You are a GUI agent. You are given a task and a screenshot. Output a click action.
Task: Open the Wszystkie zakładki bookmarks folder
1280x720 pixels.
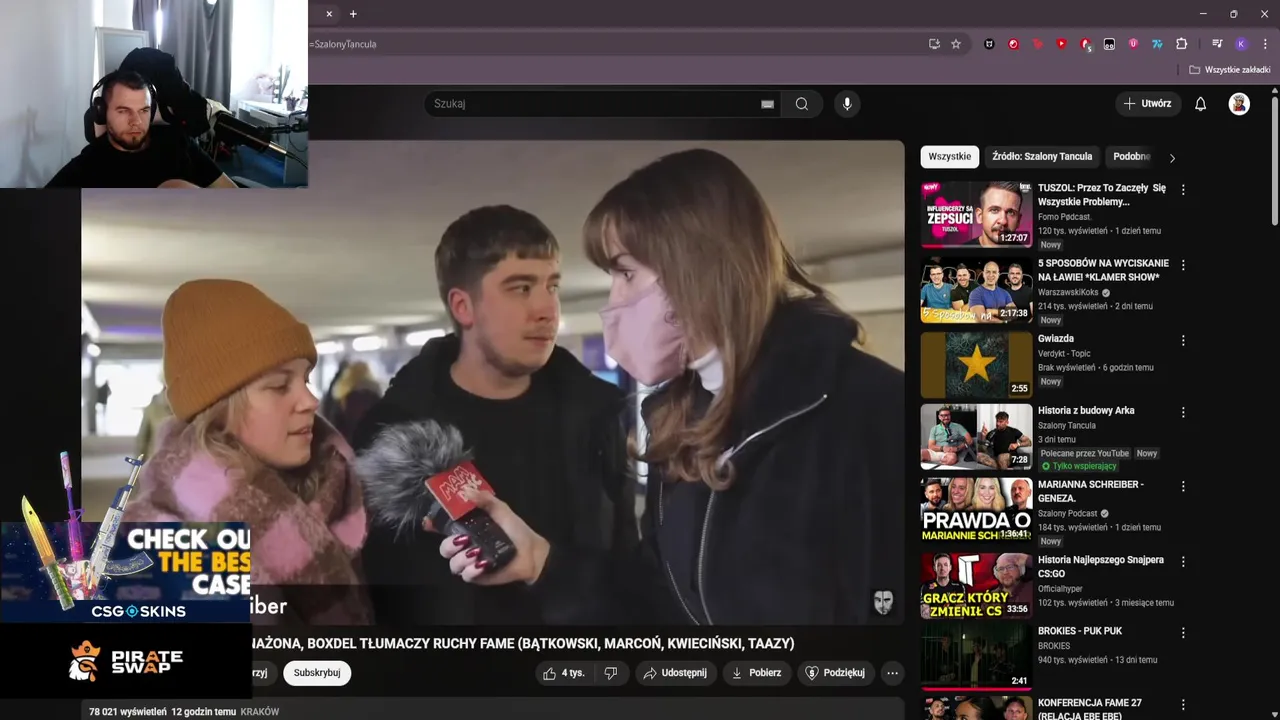point(1229,70)
